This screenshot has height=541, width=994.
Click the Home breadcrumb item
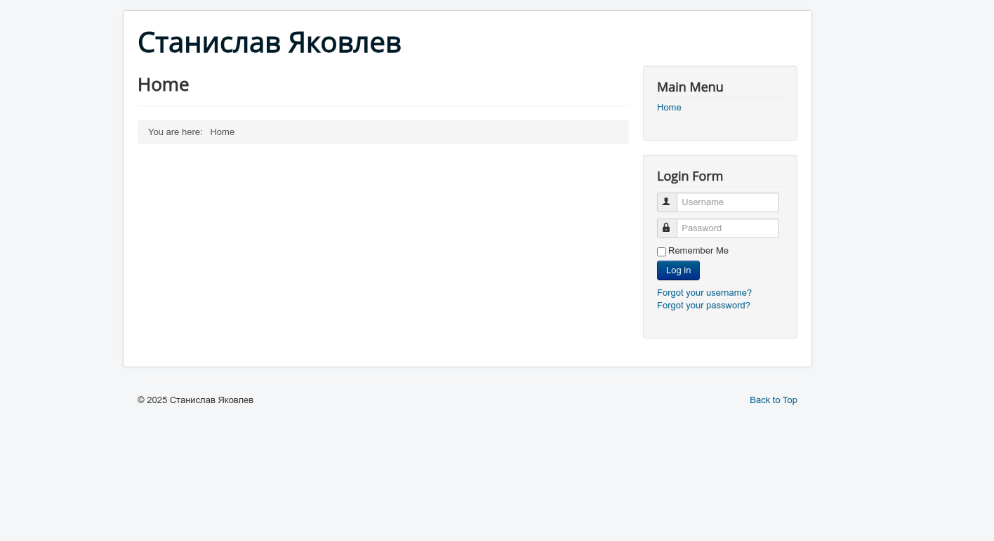click(x=222, y=132)
